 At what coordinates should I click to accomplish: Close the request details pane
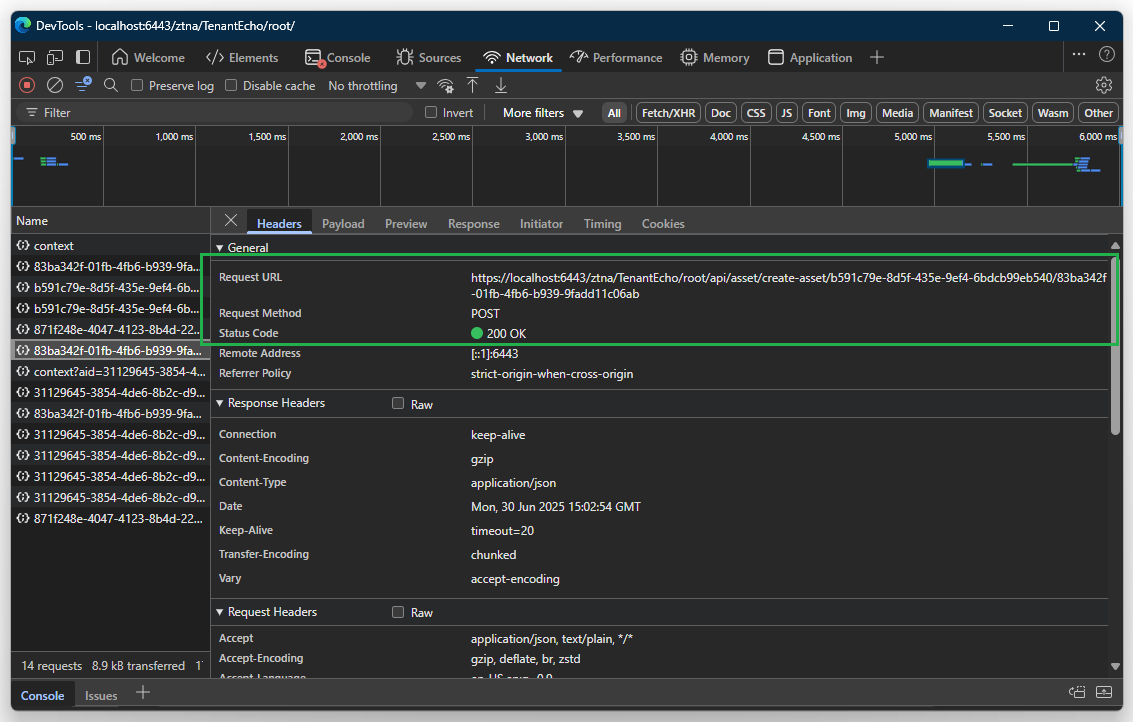coord(231,221)
